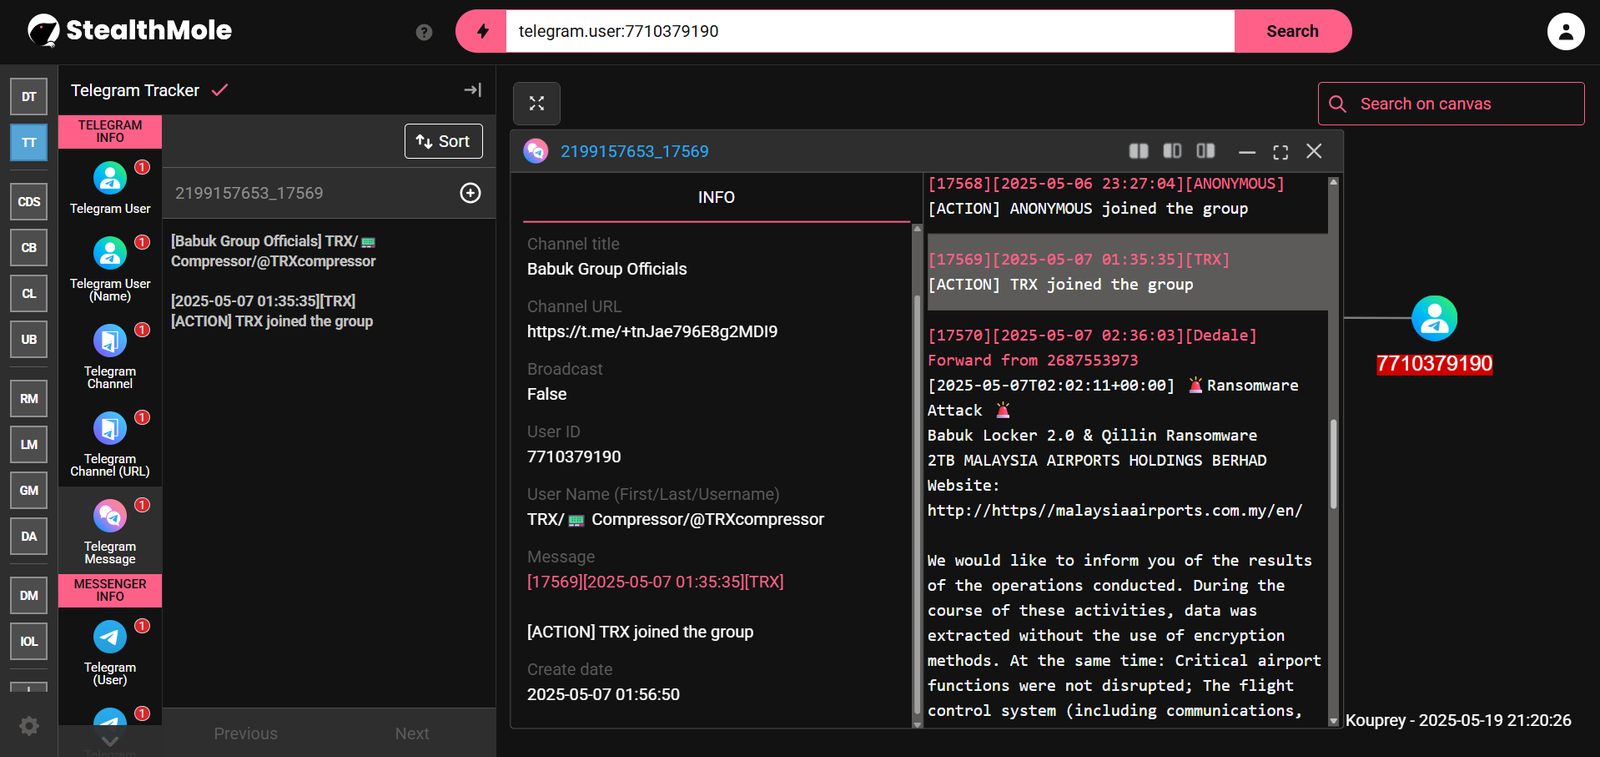Open the GM module in sidebar
Screen dimensions: 1600x757
(x=29, y=491)
